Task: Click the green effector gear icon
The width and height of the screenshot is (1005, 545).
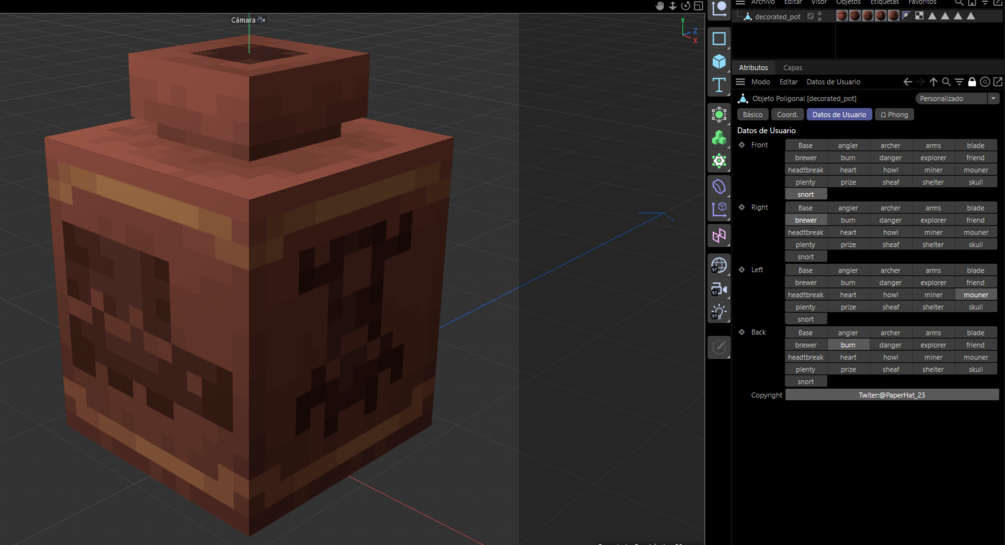Action: (x=718, y=161)
